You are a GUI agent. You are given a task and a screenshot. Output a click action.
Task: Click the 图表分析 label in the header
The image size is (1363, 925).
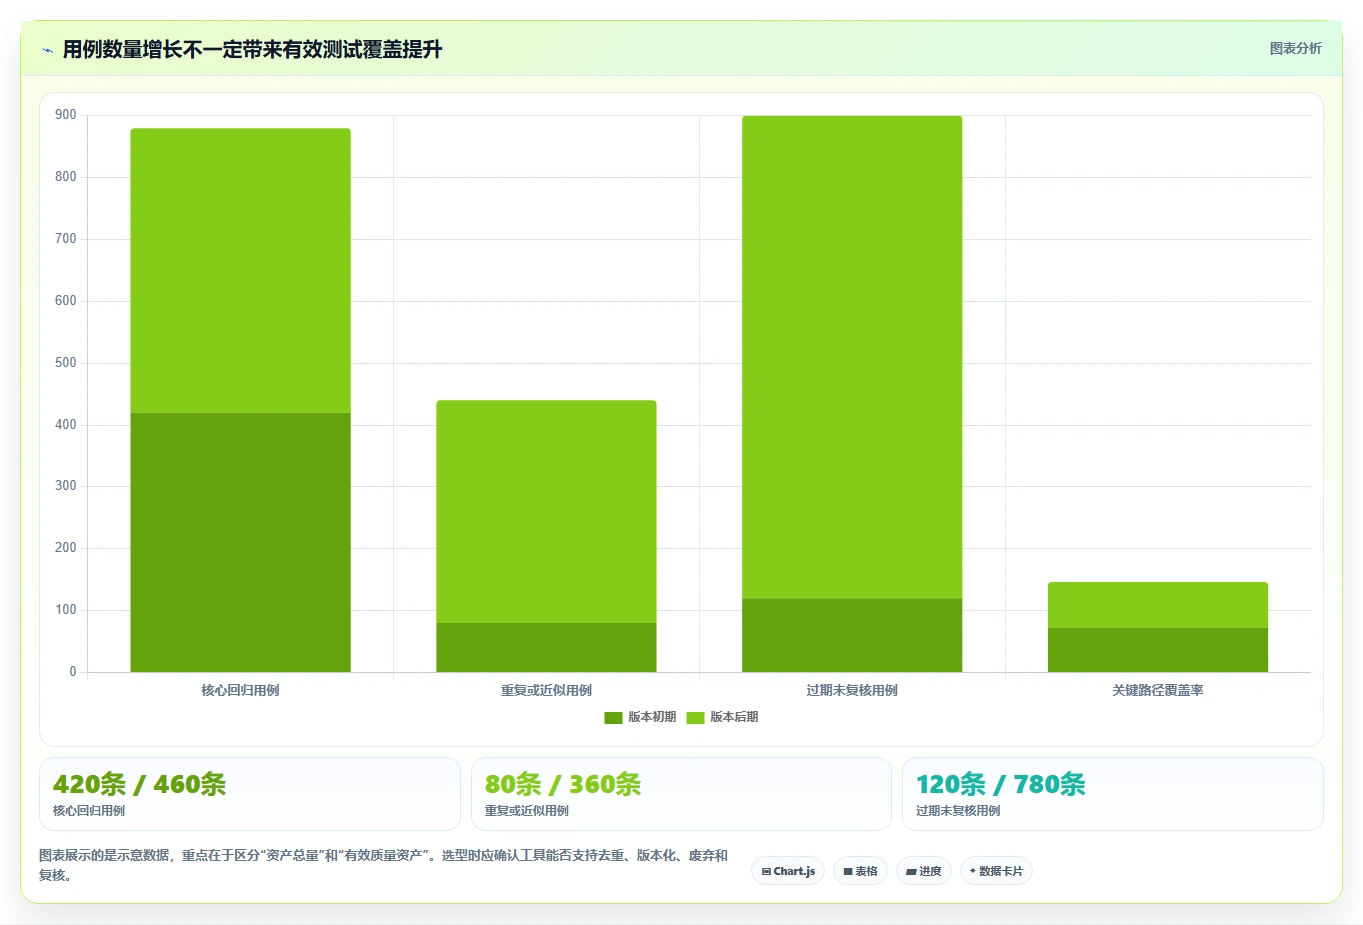coord(1295,48)
